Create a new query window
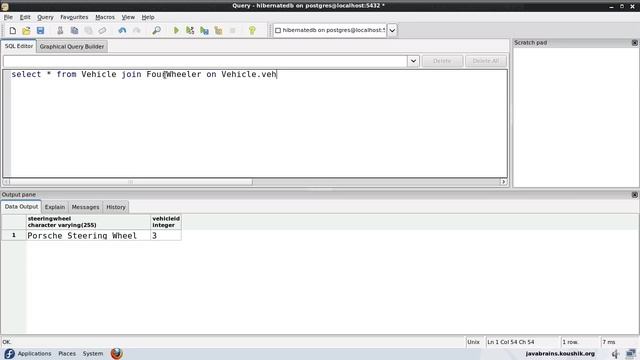This screenshot has height=360, width=640. coord(12,31)
